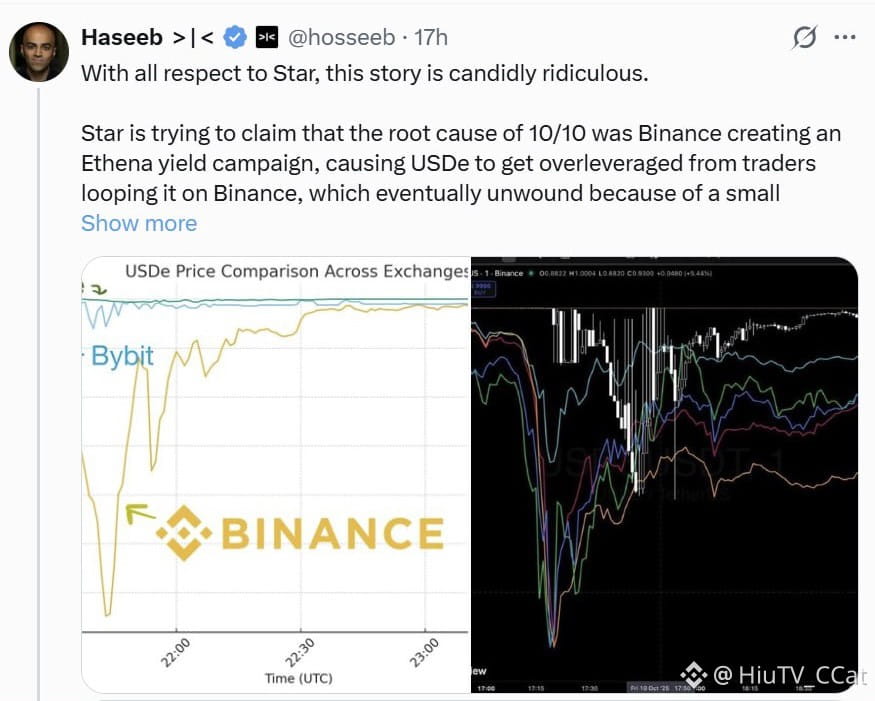Screen dimensions: 875x701
Task: Click the green arrow annotation near Binance
Action: 140,512
